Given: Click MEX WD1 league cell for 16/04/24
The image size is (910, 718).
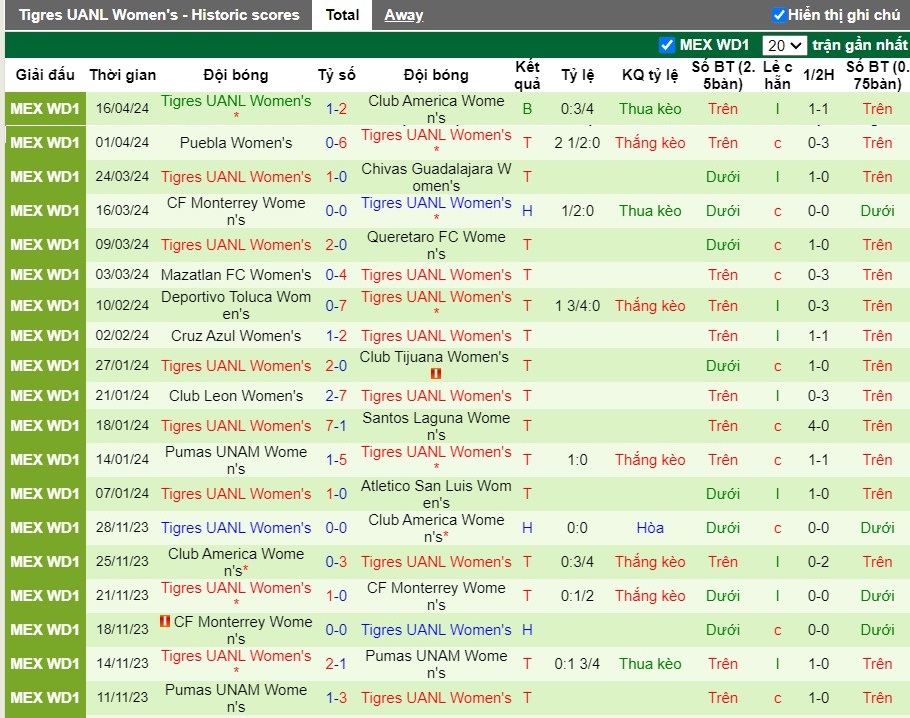Looking at the screenshot, I should 45,109.
